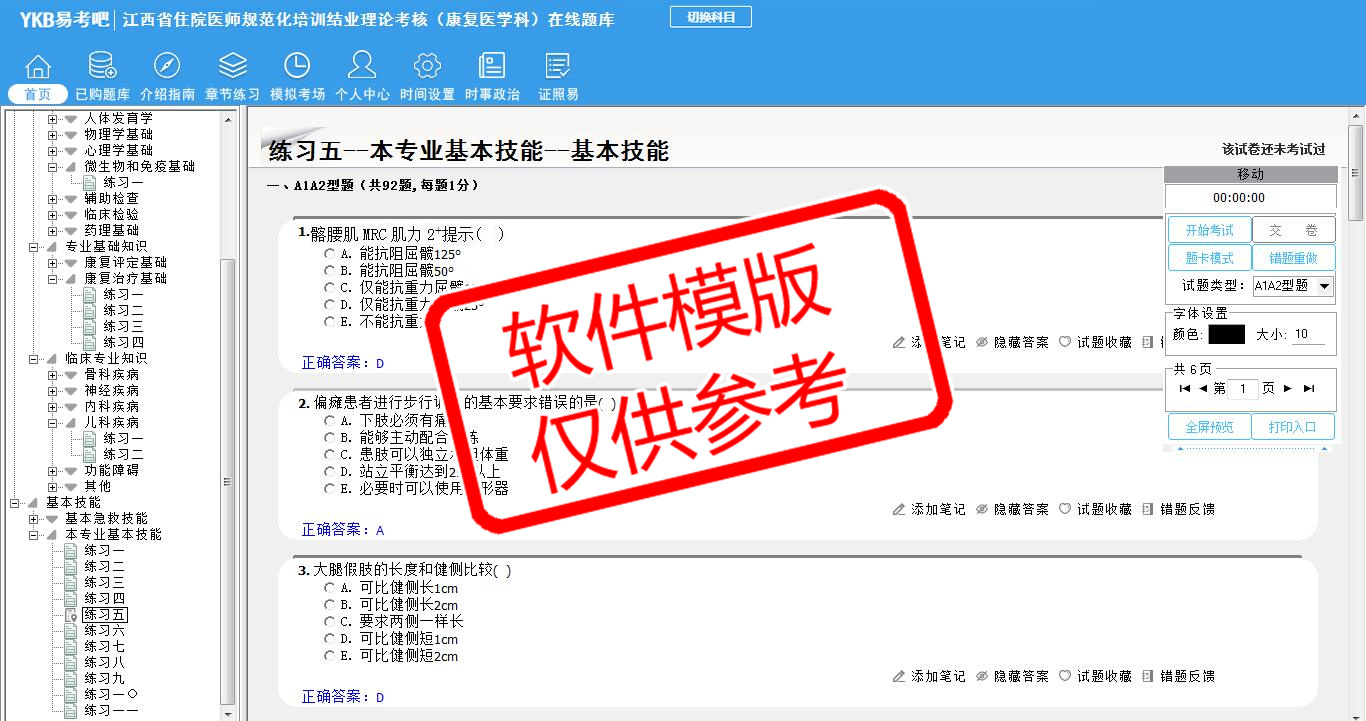
Task: Expand the 骨科疾病 tree node
Action: pyautogui.click(x=53, y=375)
